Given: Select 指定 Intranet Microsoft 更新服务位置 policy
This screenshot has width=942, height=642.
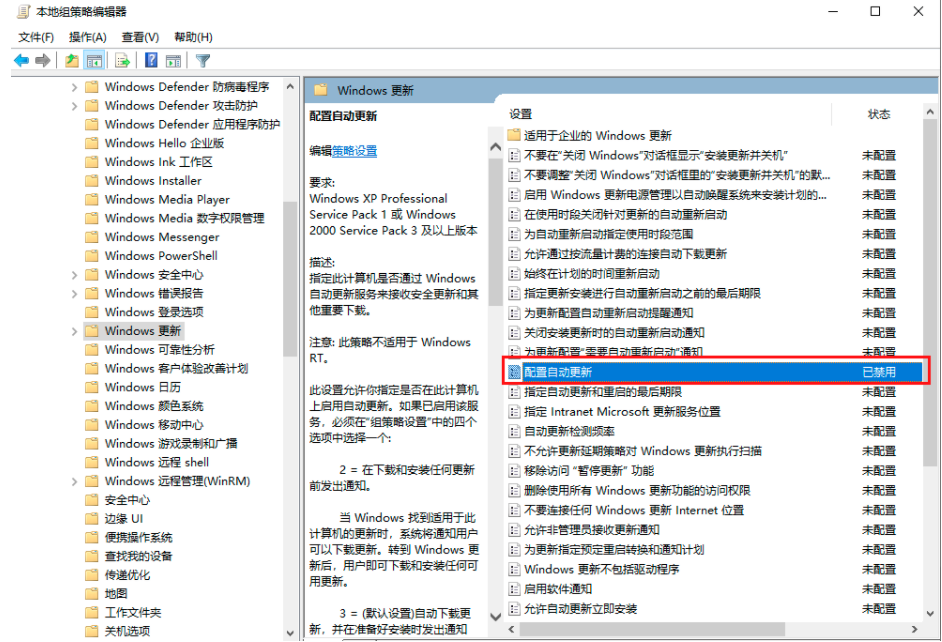Looking at the screenshot, I should pyautogui.click(x=622, y=412).
